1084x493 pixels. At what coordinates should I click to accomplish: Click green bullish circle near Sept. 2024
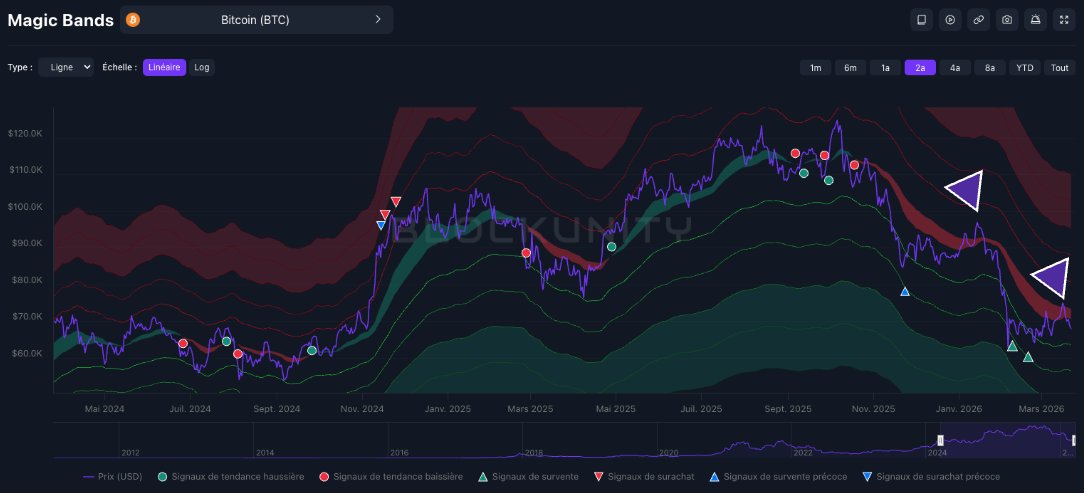pos(312,351)
